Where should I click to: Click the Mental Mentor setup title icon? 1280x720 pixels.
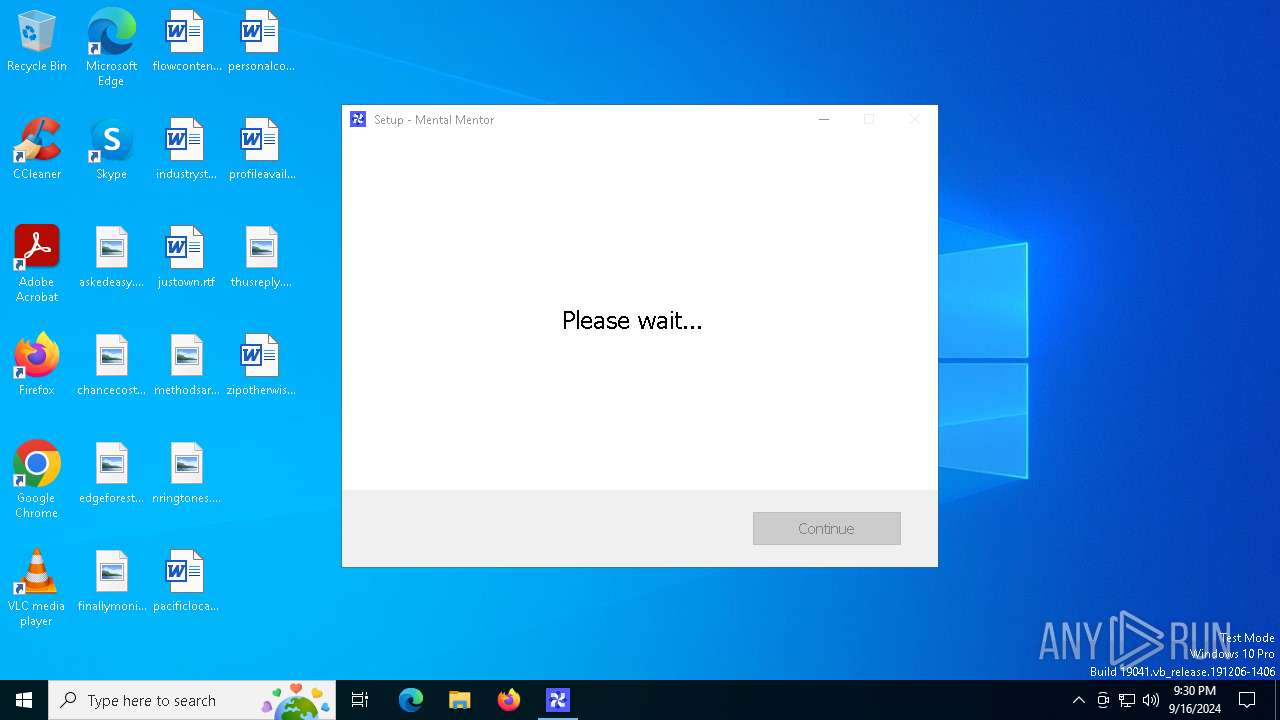(358, 119)
